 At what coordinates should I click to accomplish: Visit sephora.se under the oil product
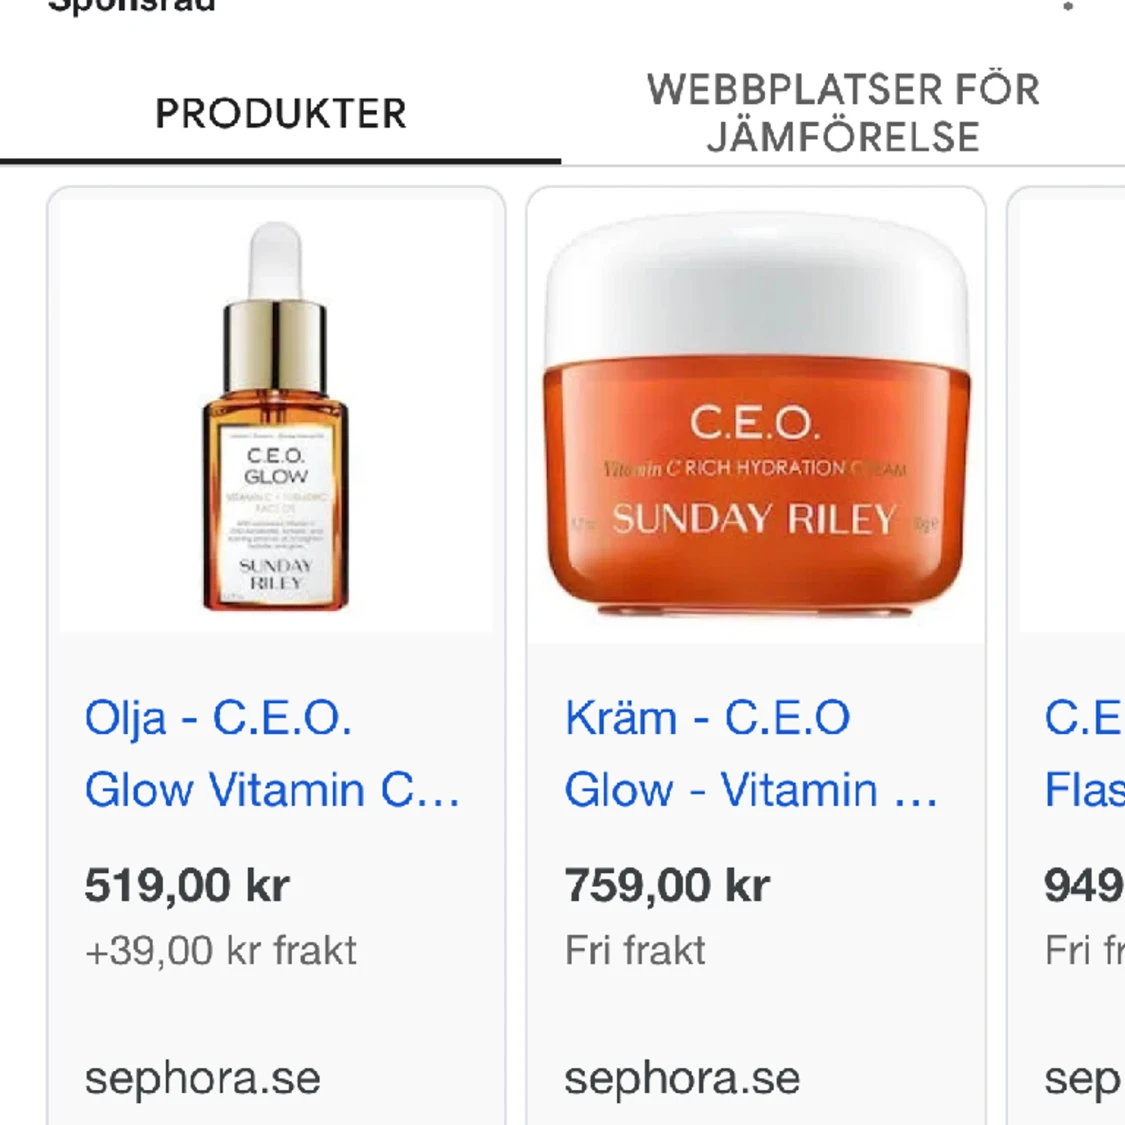click(x=202, y=1079)
